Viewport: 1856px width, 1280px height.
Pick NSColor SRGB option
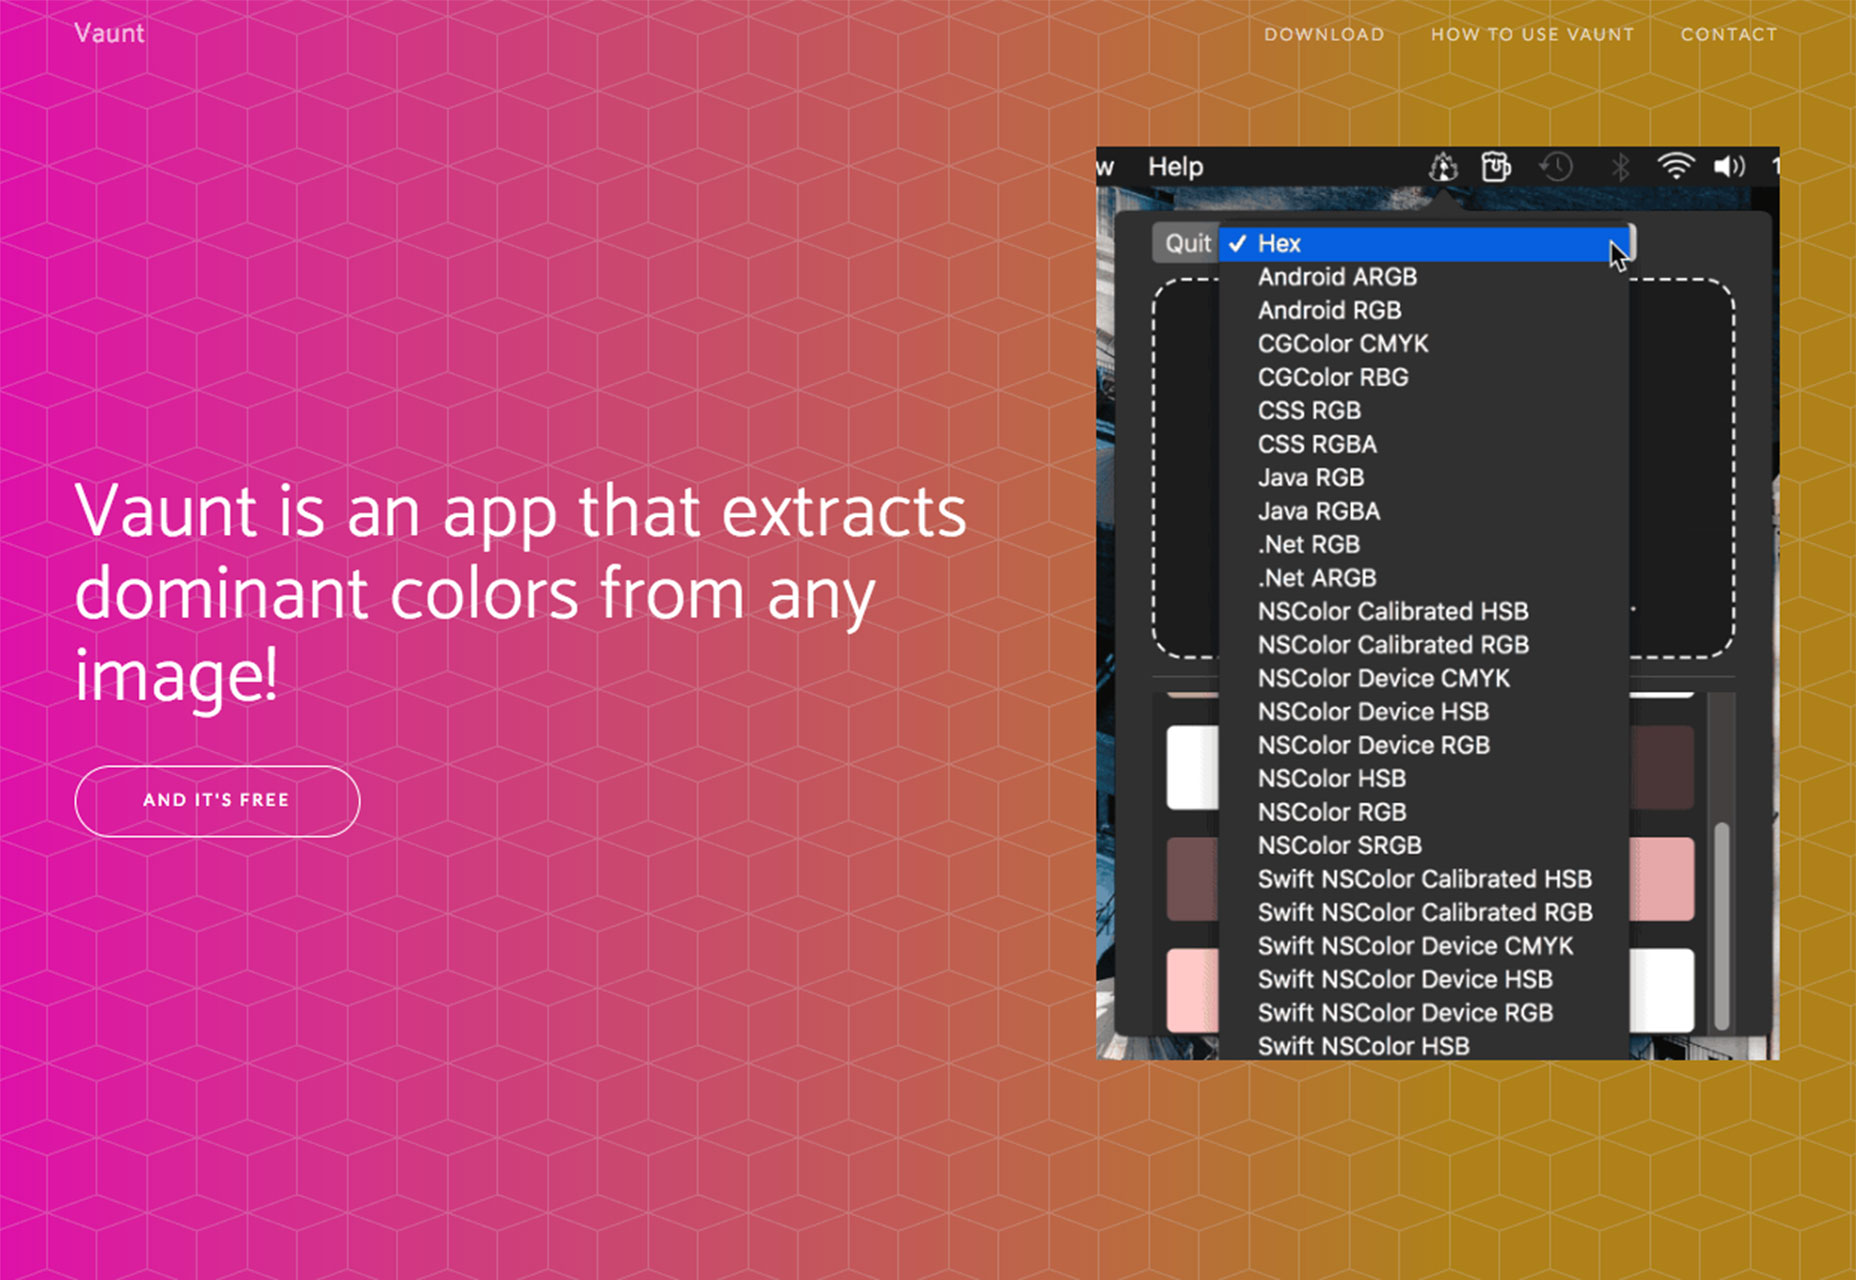tap(1424, 847)
